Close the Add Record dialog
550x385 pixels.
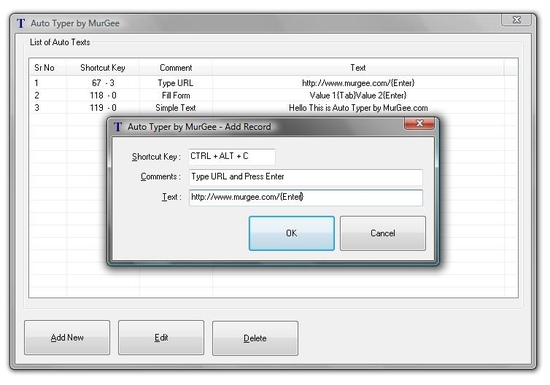pos(419,123)
